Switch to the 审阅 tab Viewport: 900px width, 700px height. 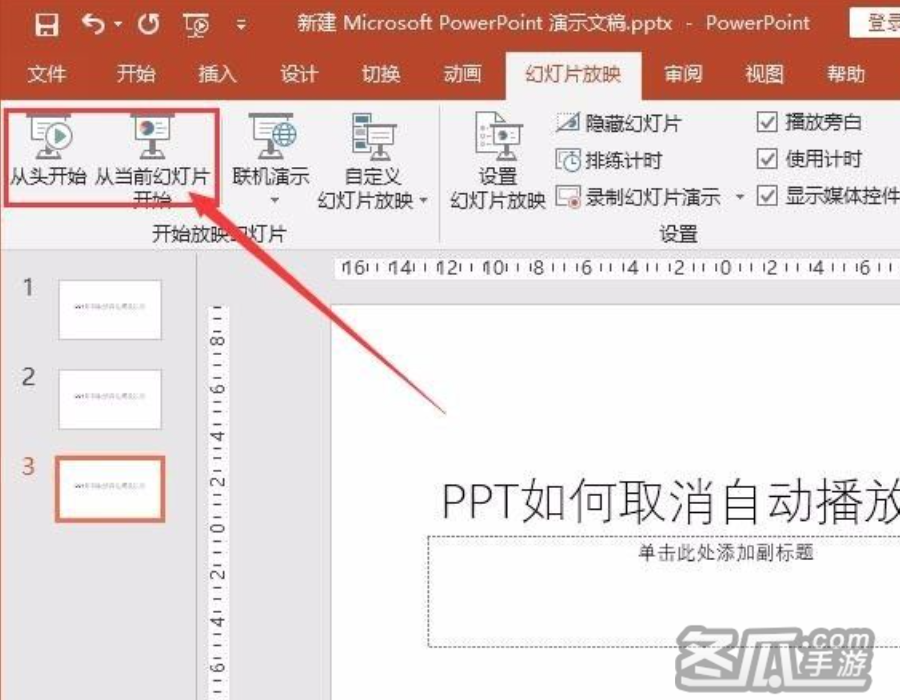click(x=683, y=74)
